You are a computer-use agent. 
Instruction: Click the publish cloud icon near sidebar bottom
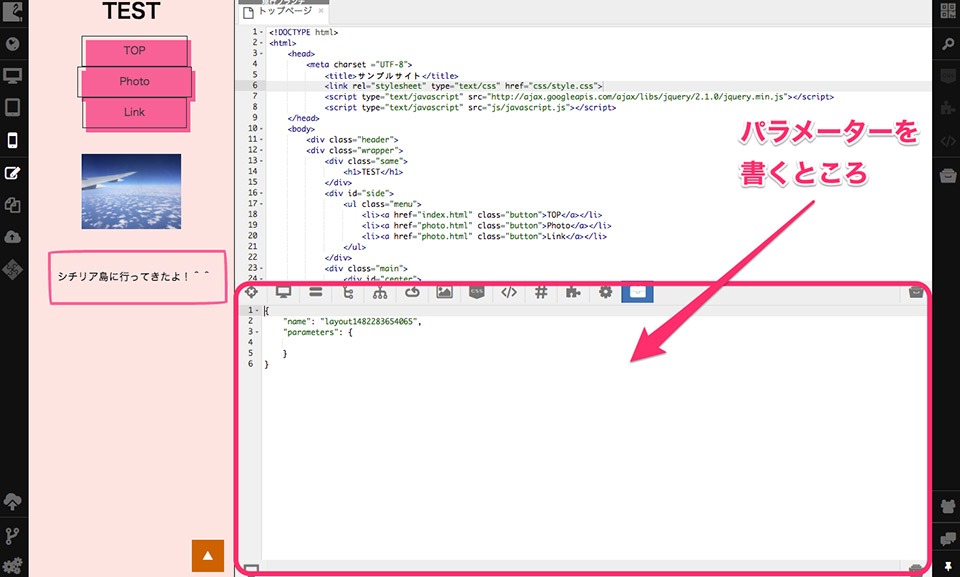(12, 502)
